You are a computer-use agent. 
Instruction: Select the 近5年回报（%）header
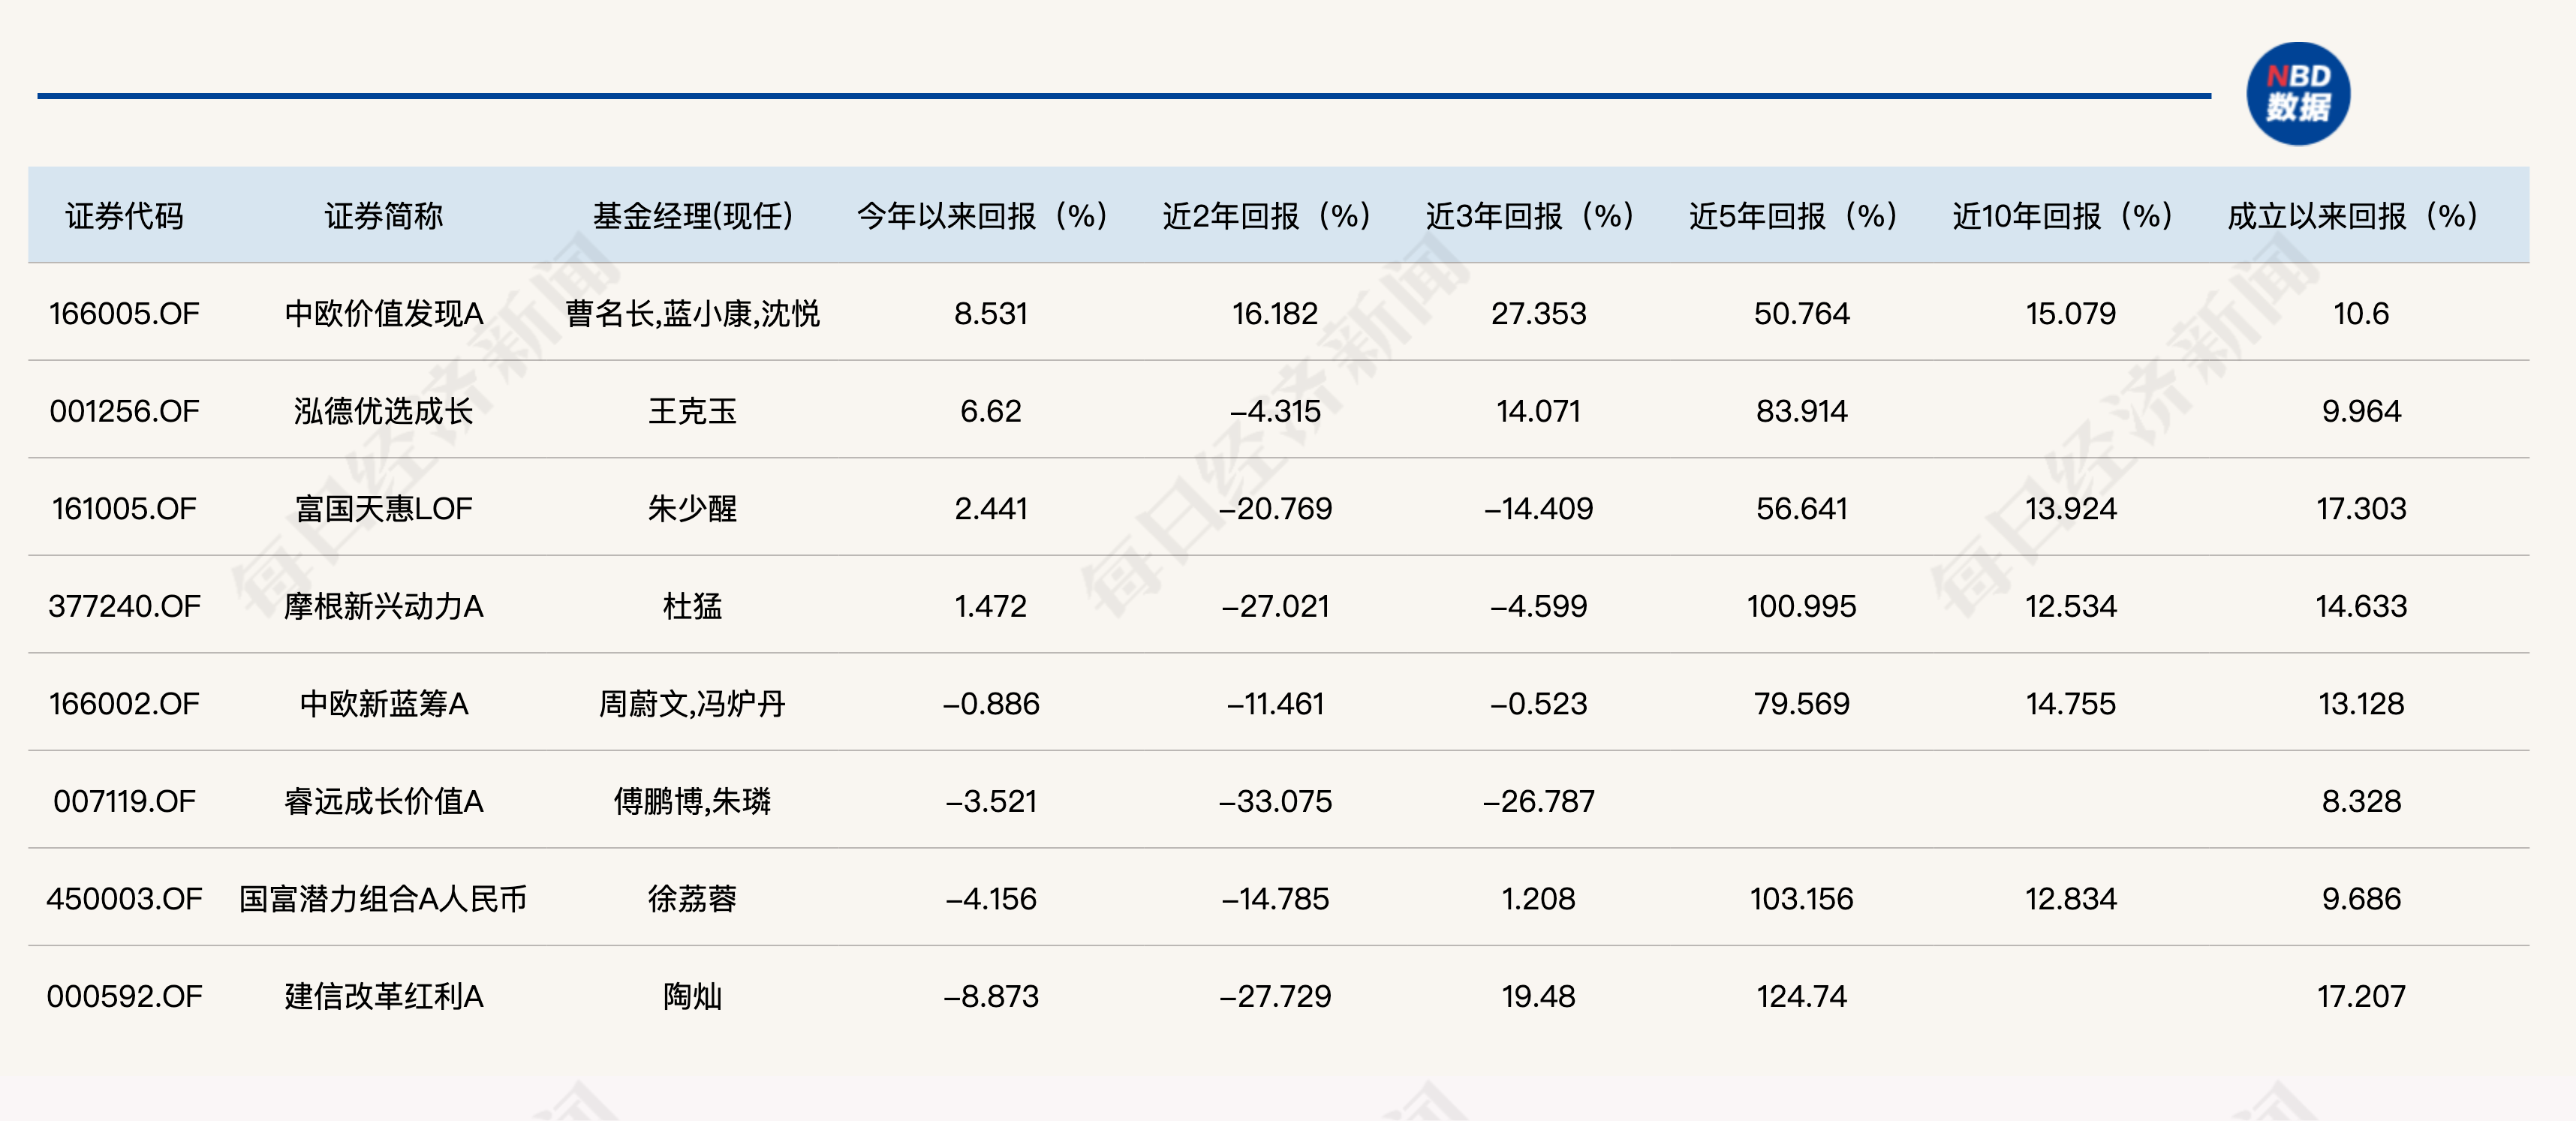point(1793,216)
